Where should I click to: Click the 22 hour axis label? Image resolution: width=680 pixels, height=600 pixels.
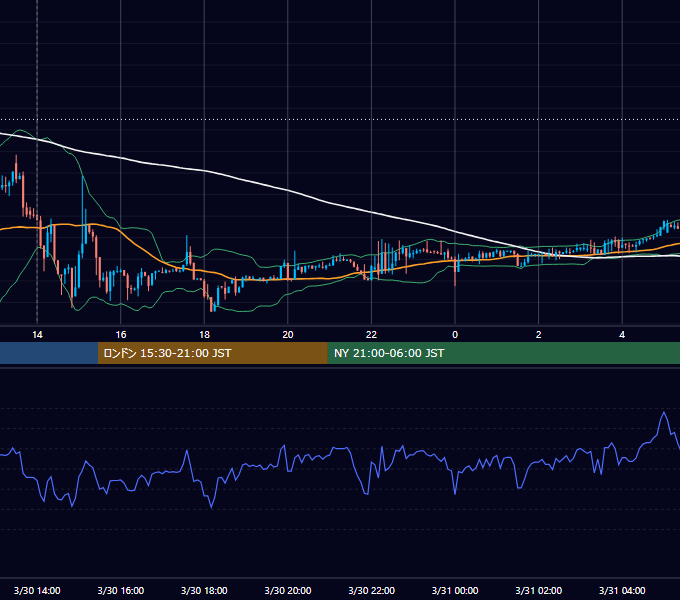click(x=371, y=335)
